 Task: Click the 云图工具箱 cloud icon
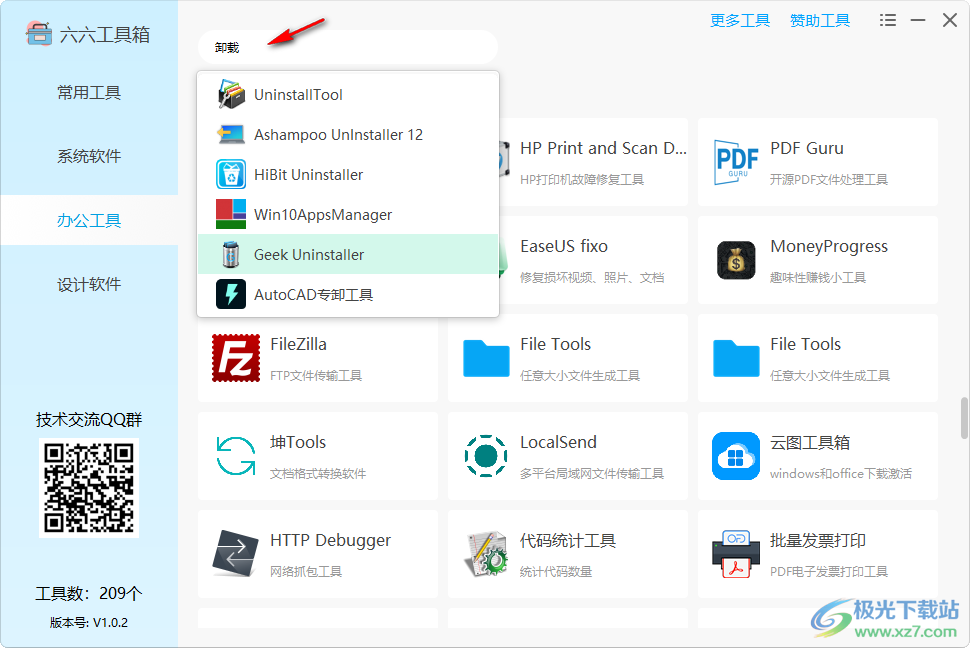pos(736,456)
